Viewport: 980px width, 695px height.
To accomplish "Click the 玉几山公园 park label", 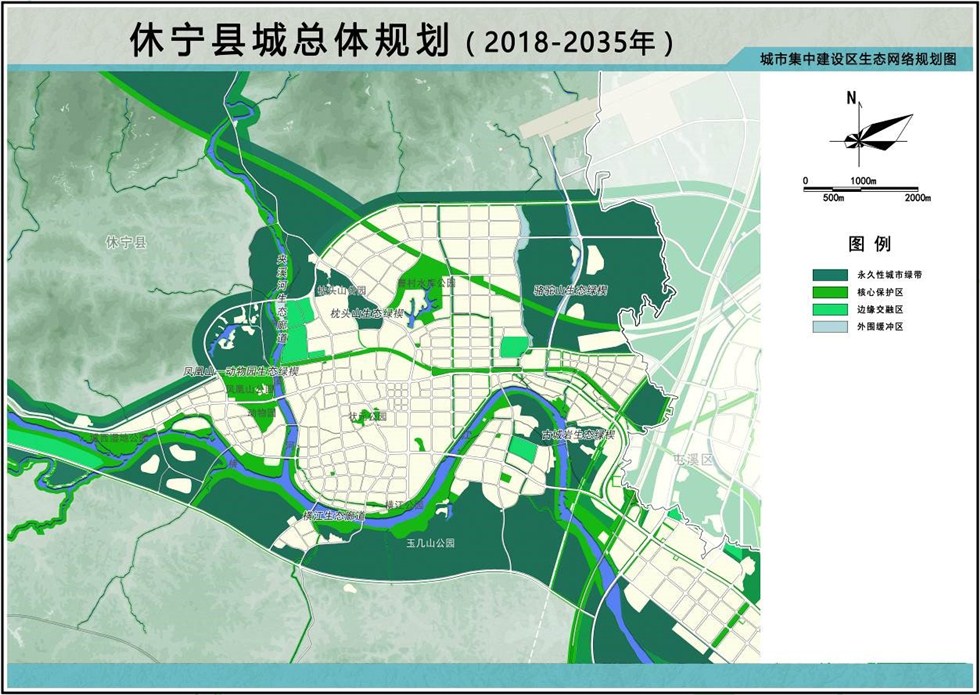I will (x=430, y=543).
